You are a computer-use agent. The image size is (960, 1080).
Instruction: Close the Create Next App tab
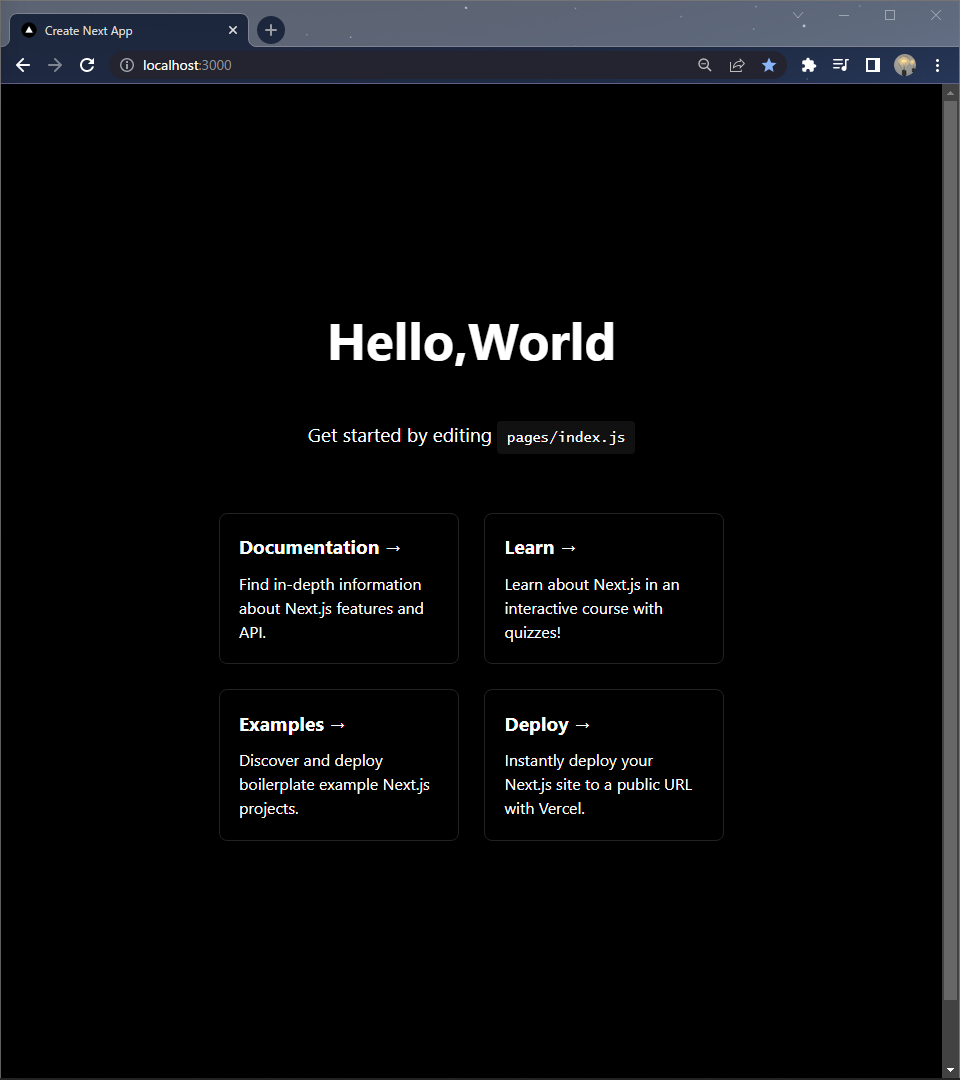[233, 31]
